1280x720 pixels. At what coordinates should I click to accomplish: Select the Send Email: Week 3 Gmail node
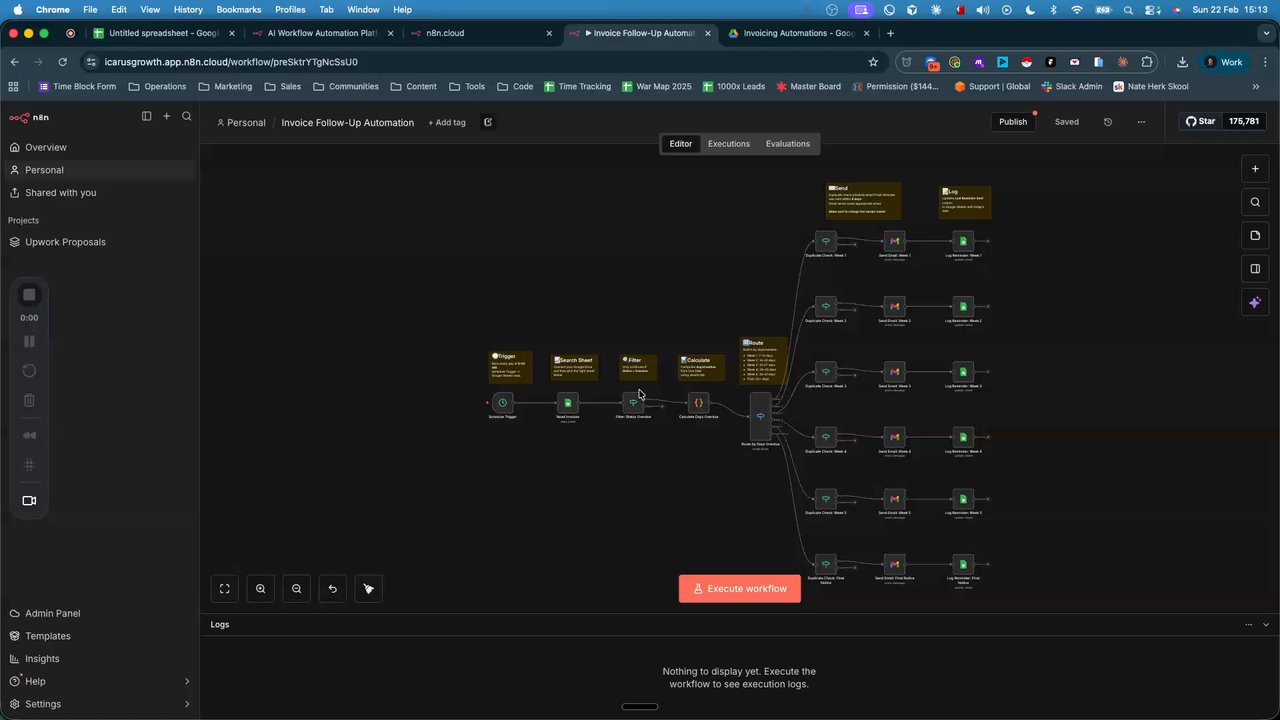pos(894,372)
